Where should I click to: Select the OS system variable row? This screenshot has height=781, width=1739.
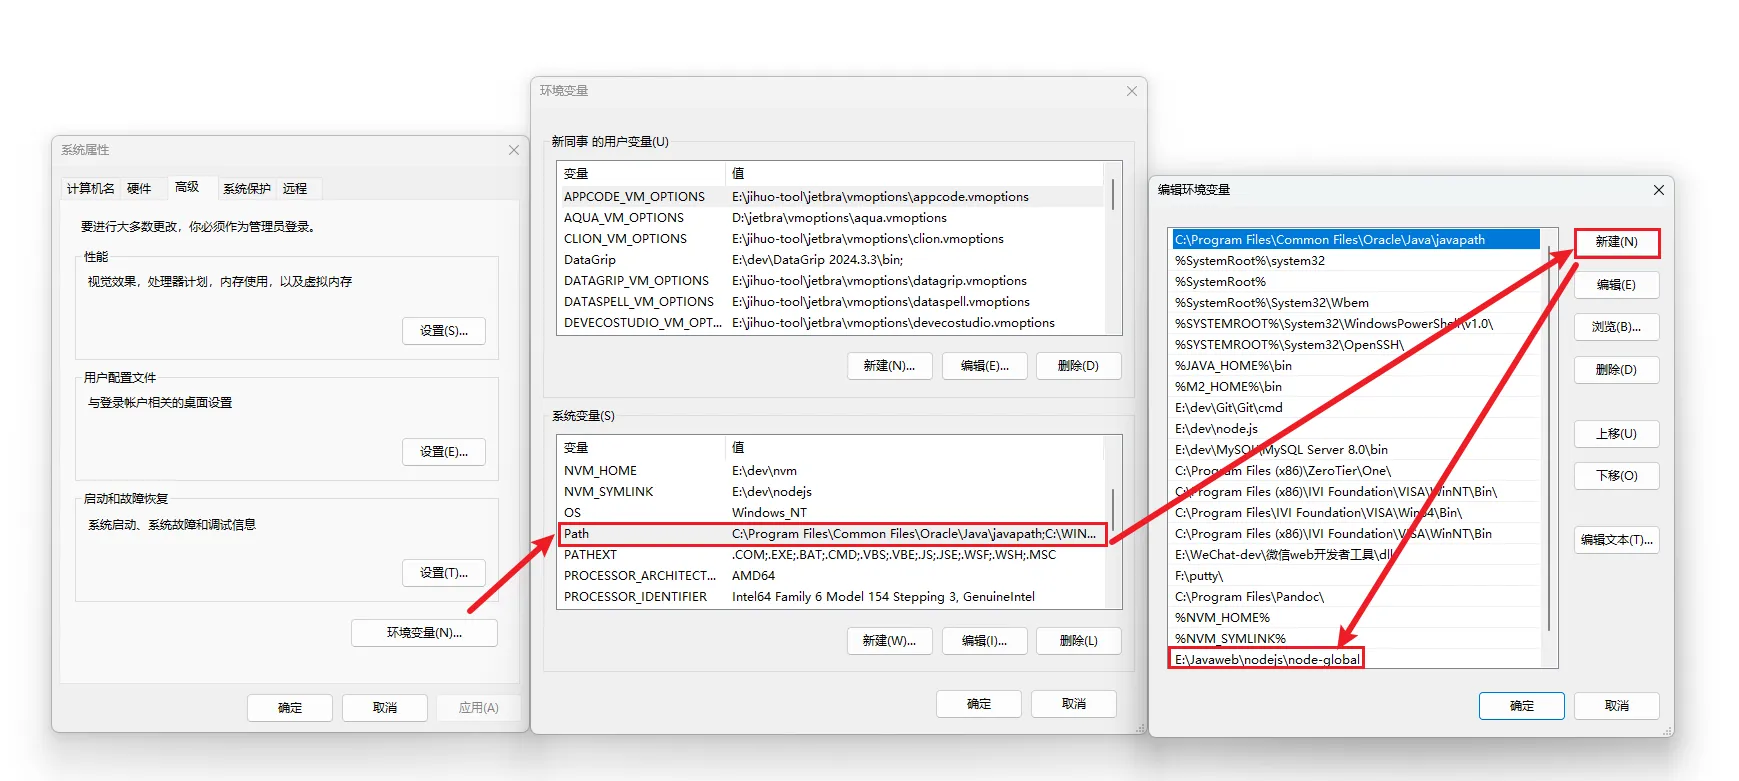pyautogui.click(x=830, y=513)
